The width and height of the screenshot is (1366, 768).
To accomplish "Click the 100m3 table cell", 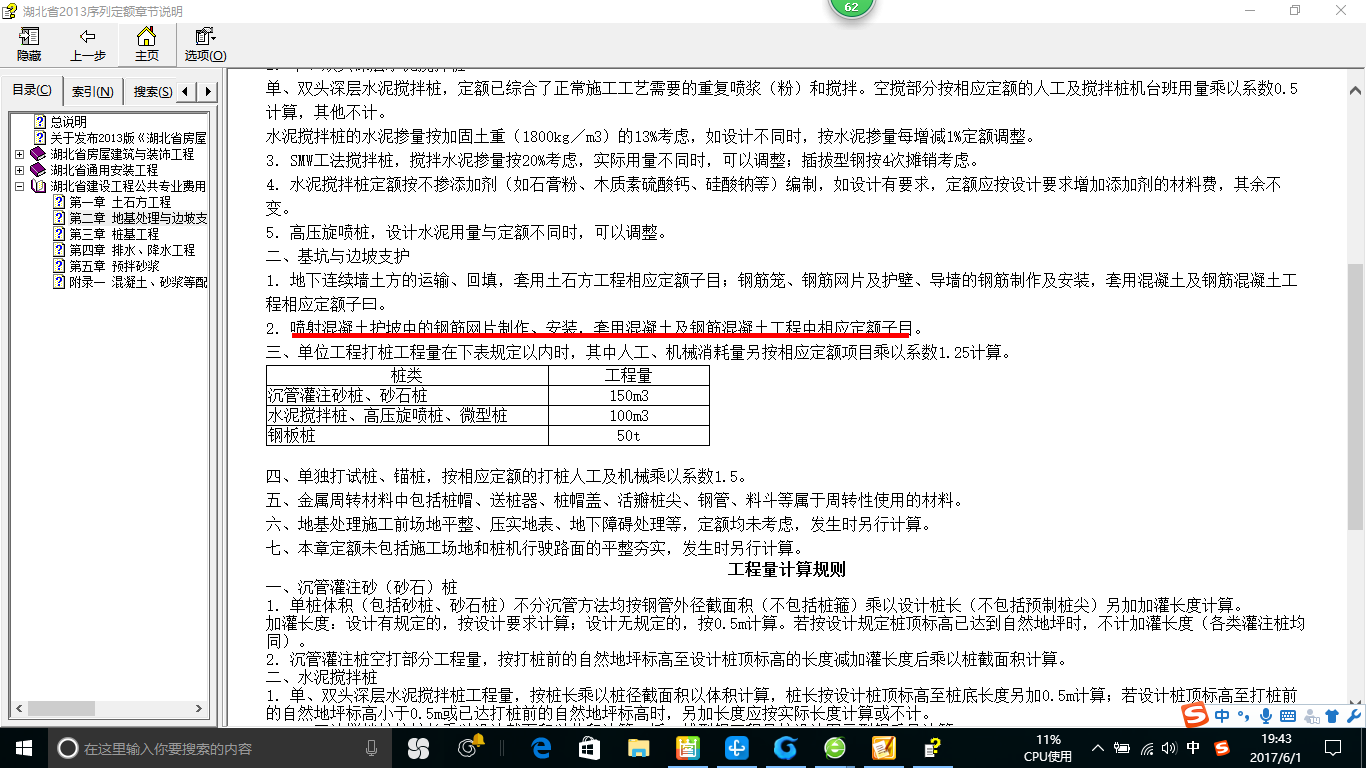I will pyautogui.click(x=629, y=415).
